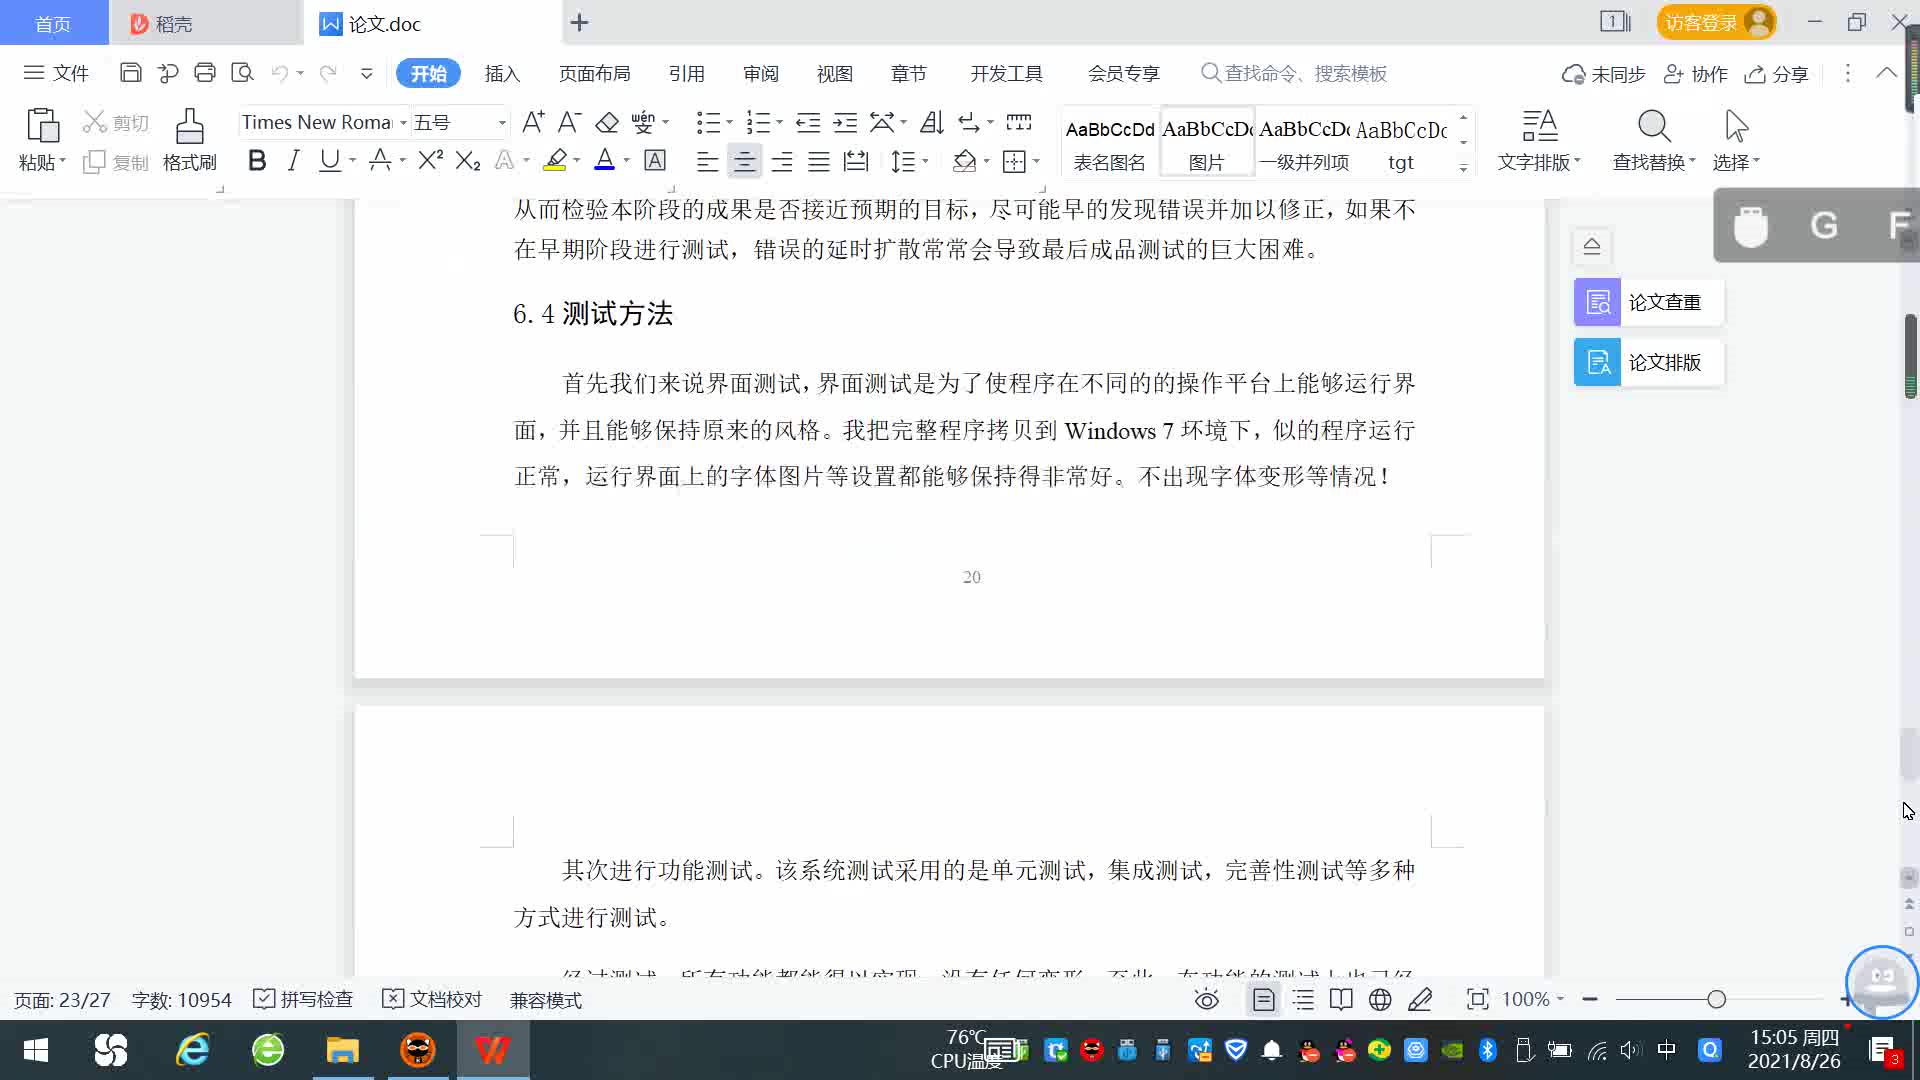Click the Format Painter (格式刷) icon
This screenshot has width=1920, height=1080.
pyautogui.click(x=189, y=128)
